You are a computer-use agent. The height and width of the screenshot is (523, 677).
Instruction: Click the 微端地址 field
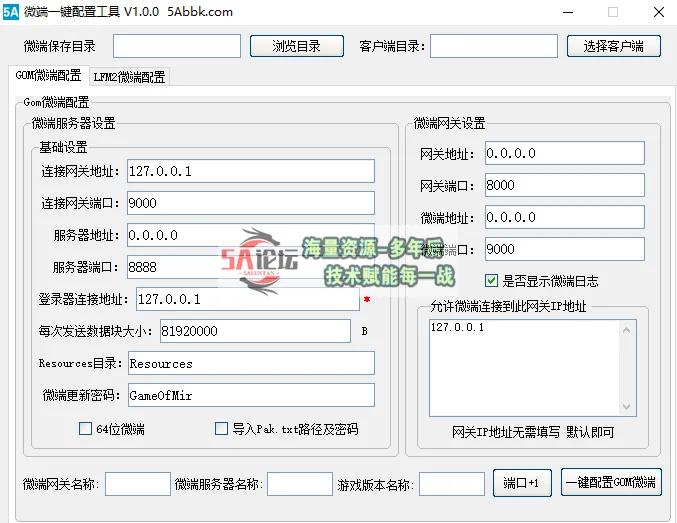[x=565, y=217]
